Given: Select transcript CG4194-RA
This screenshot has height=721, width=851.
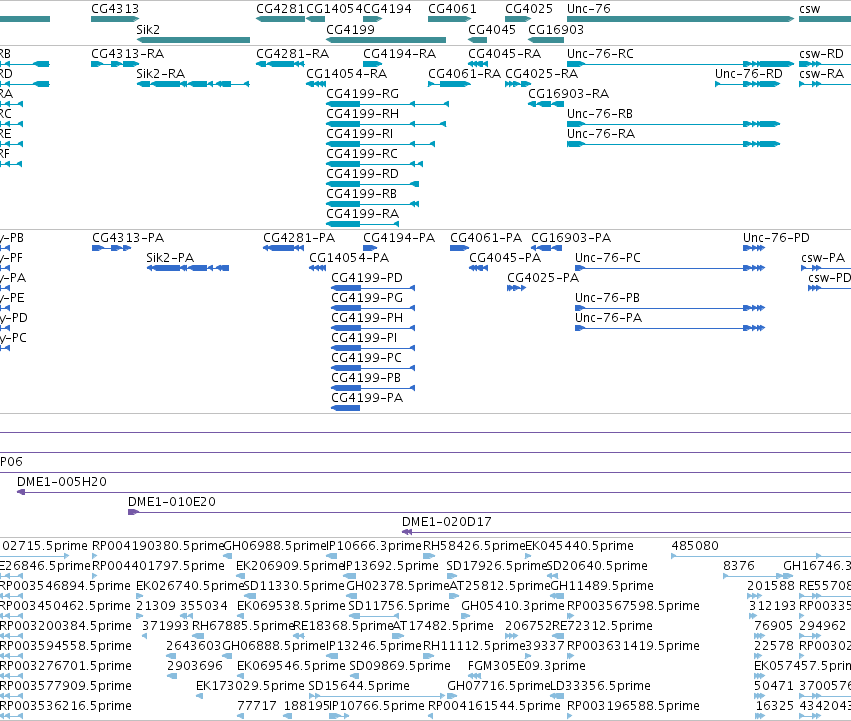Looking at the screenshot, I should click(399, 54).
